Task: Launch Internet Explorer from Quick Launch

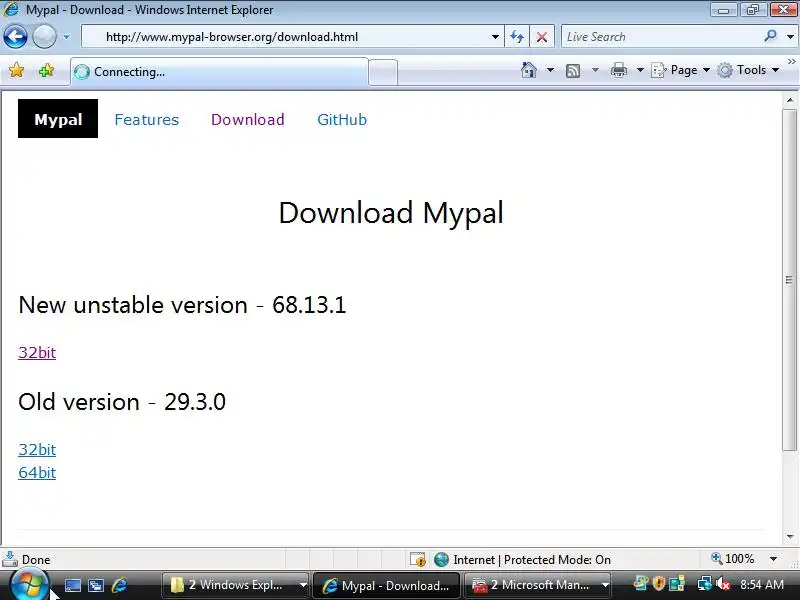Action: coord(119,585)
